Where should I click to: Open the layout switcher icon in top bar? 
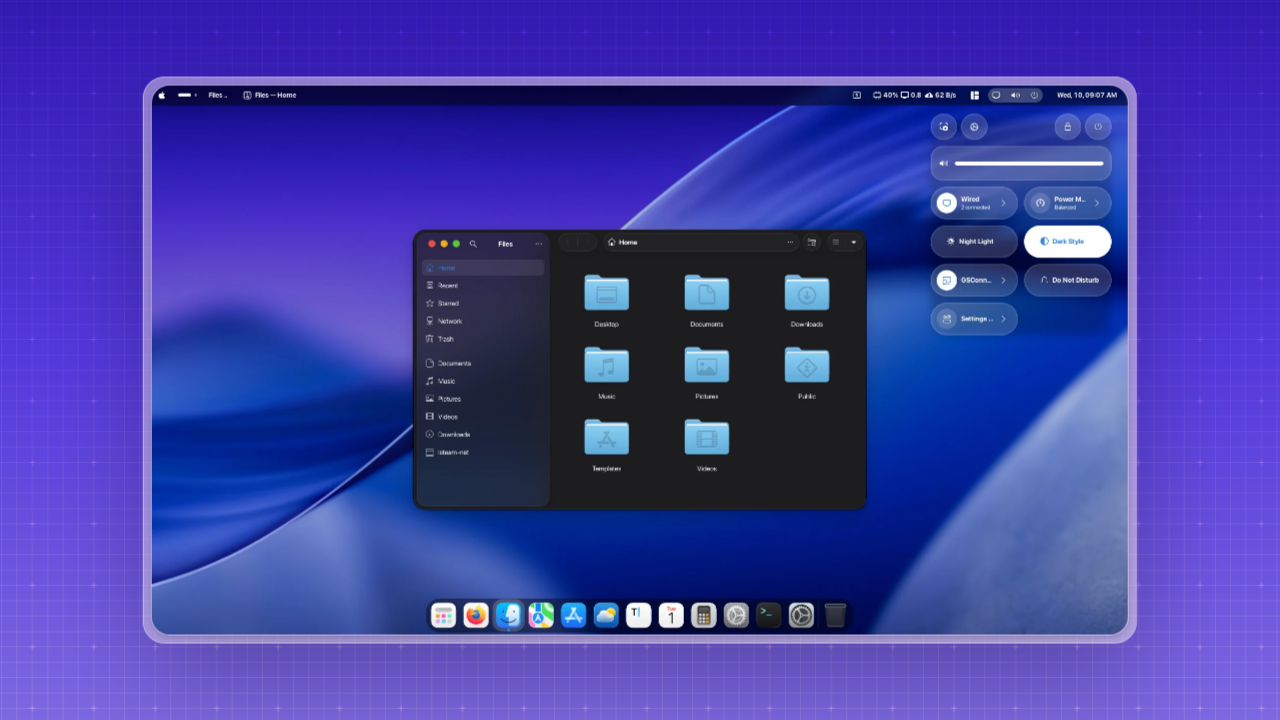(x=975, y=95)
